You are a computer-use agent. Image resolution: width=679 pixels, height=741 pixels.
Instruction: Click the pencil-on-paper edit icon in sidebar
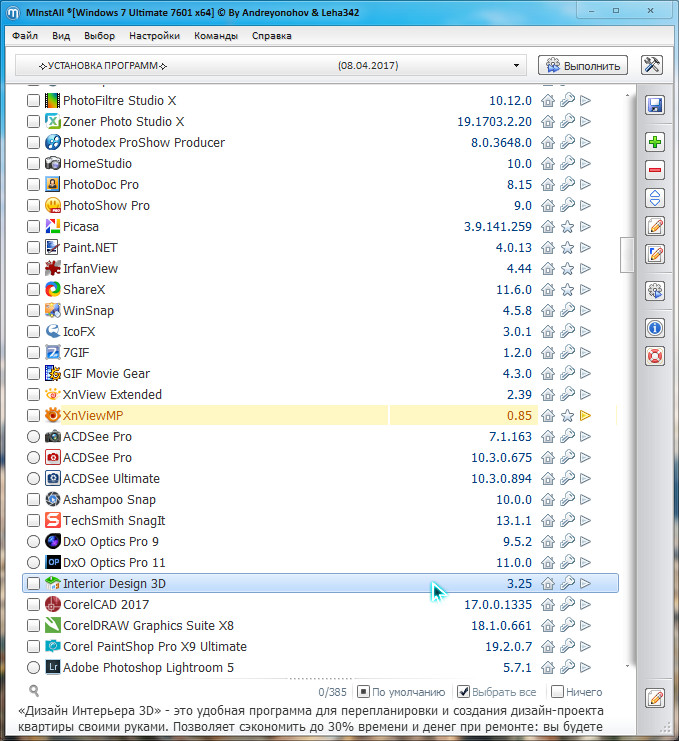click(x=654, y=226)
